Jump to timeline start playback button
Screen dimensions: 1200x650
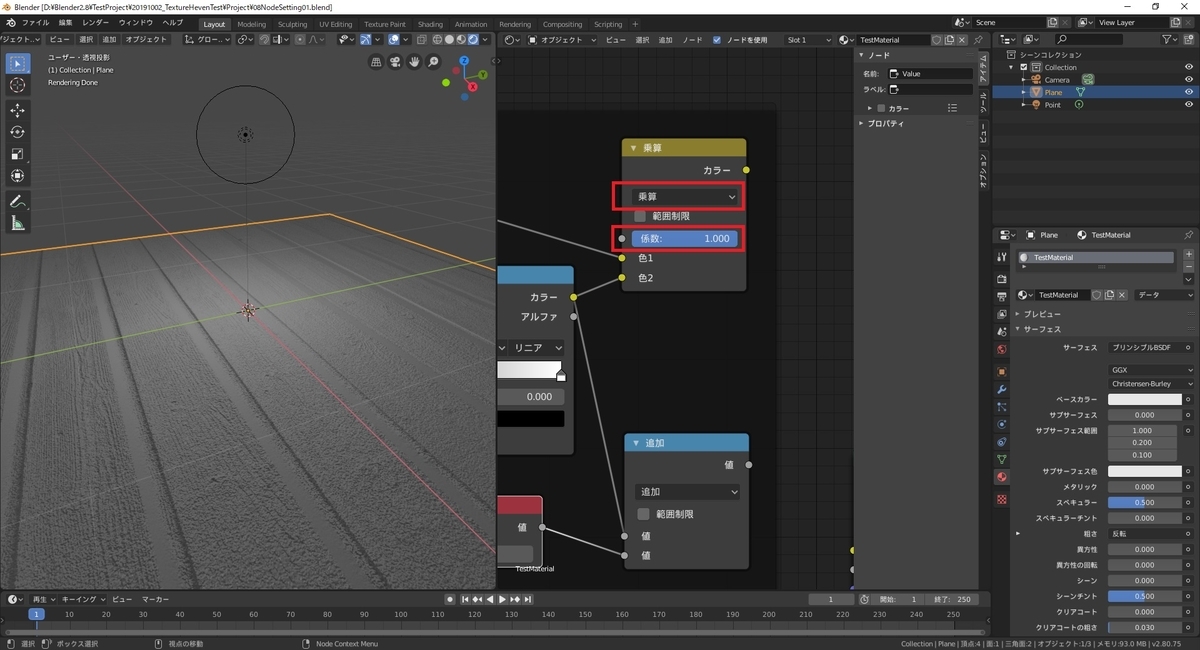466,599
